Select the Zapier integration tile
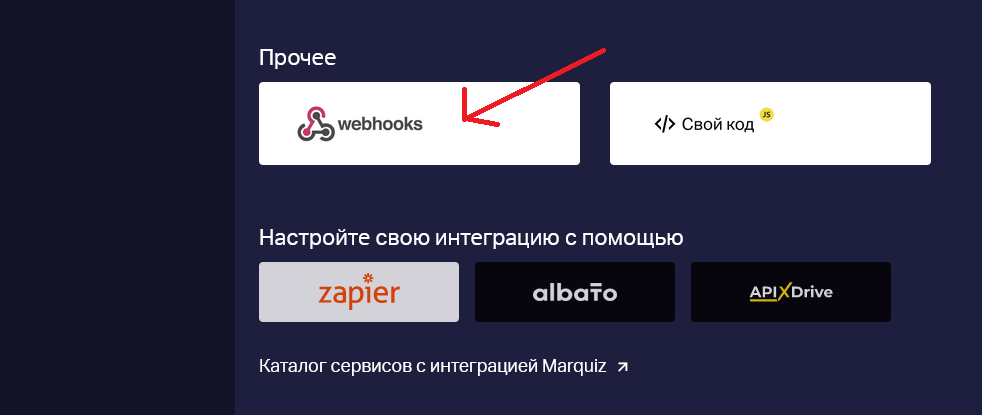The height and width of the screenshot is (415, 982). (359, 292)
